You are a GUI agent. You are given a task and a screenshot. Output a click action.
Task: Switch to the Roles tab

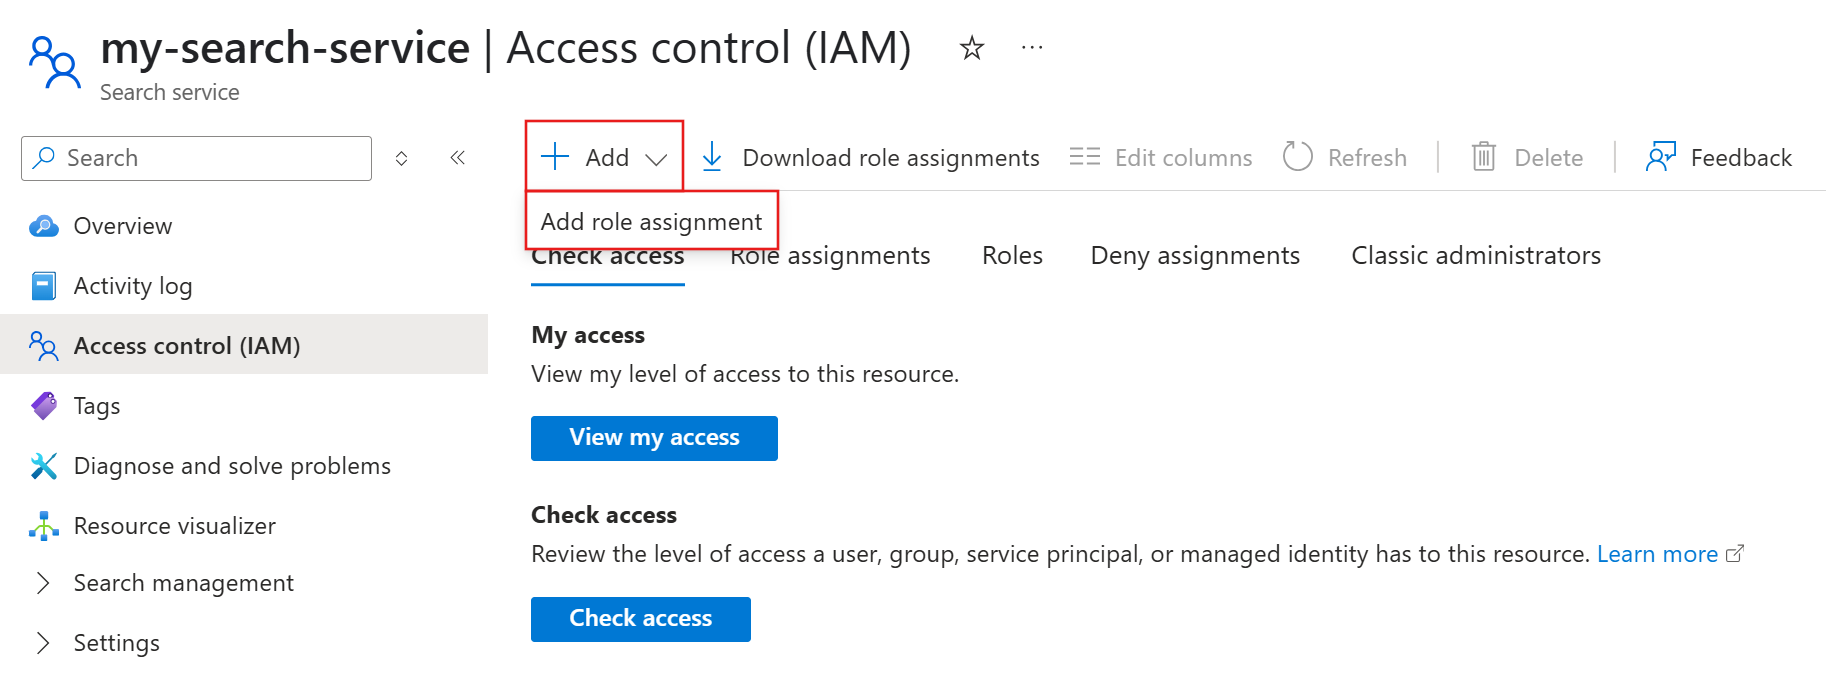(x=1012, y=256)
